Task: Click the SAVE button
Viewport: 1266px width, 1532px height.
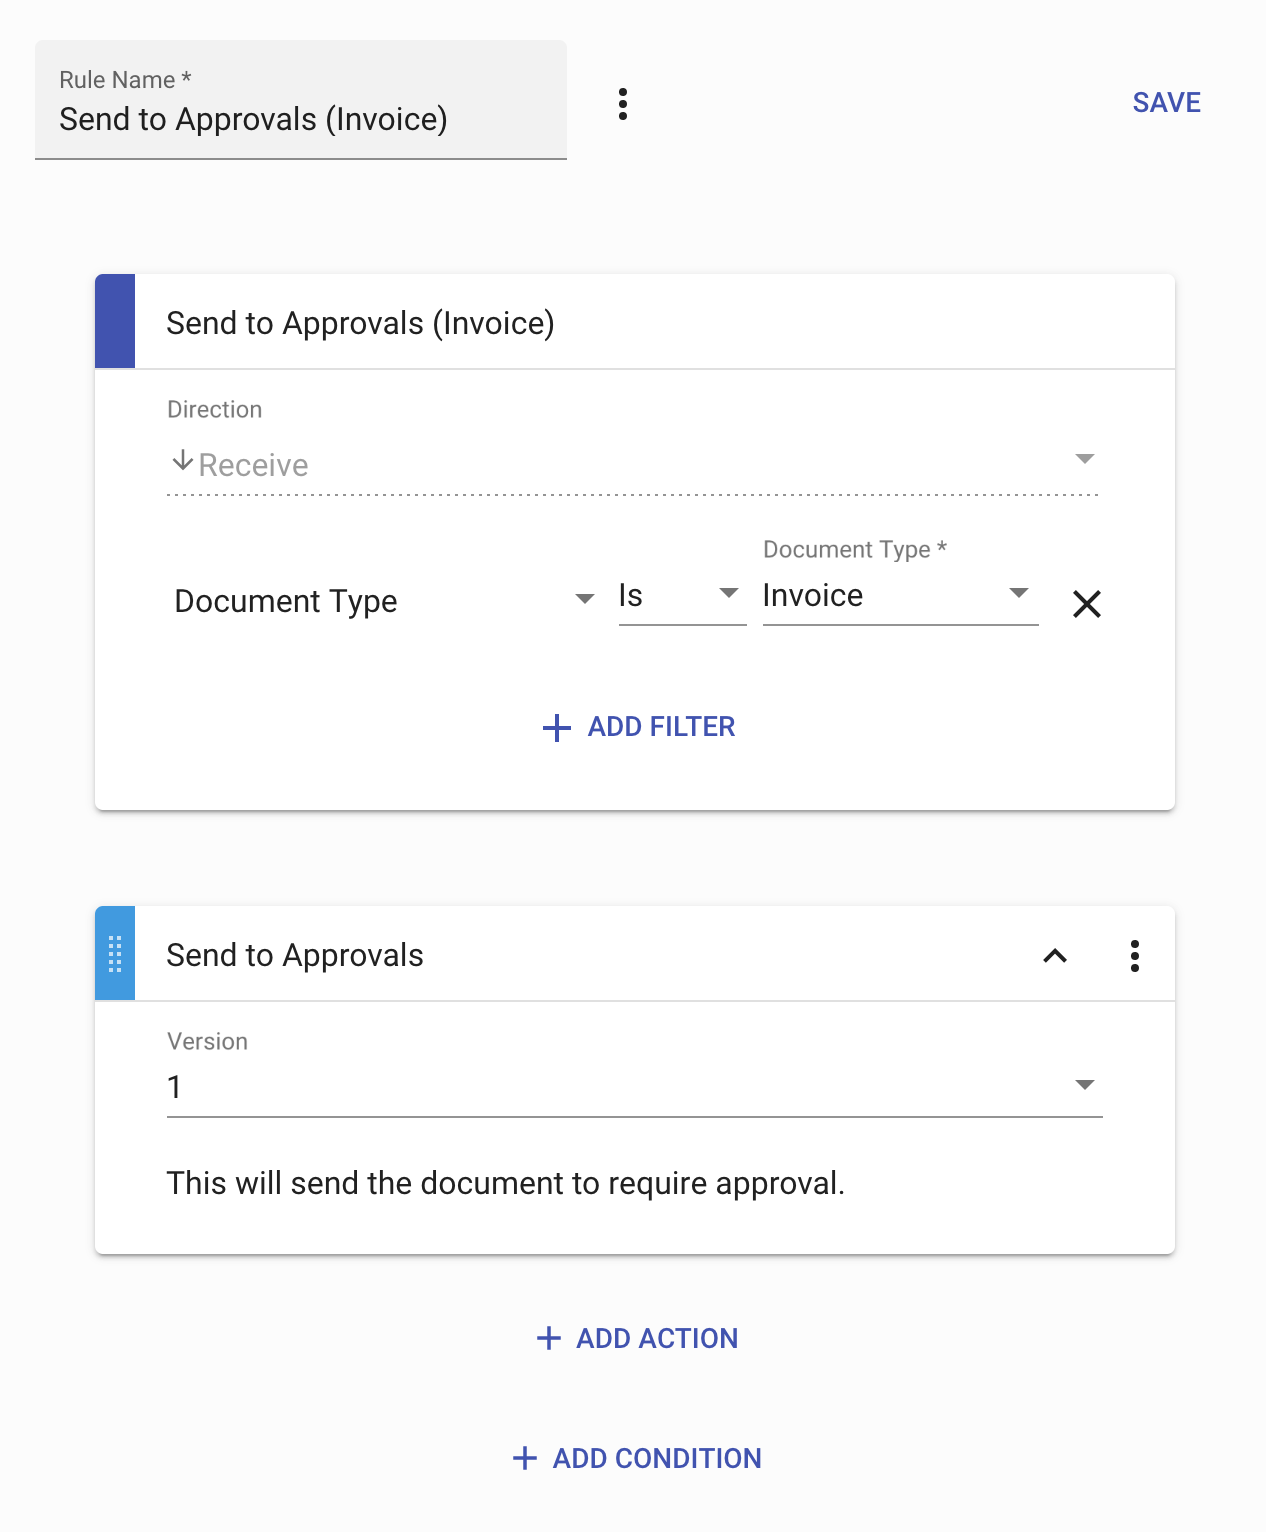Action: pyautogui.click(x=1166, y=102)
